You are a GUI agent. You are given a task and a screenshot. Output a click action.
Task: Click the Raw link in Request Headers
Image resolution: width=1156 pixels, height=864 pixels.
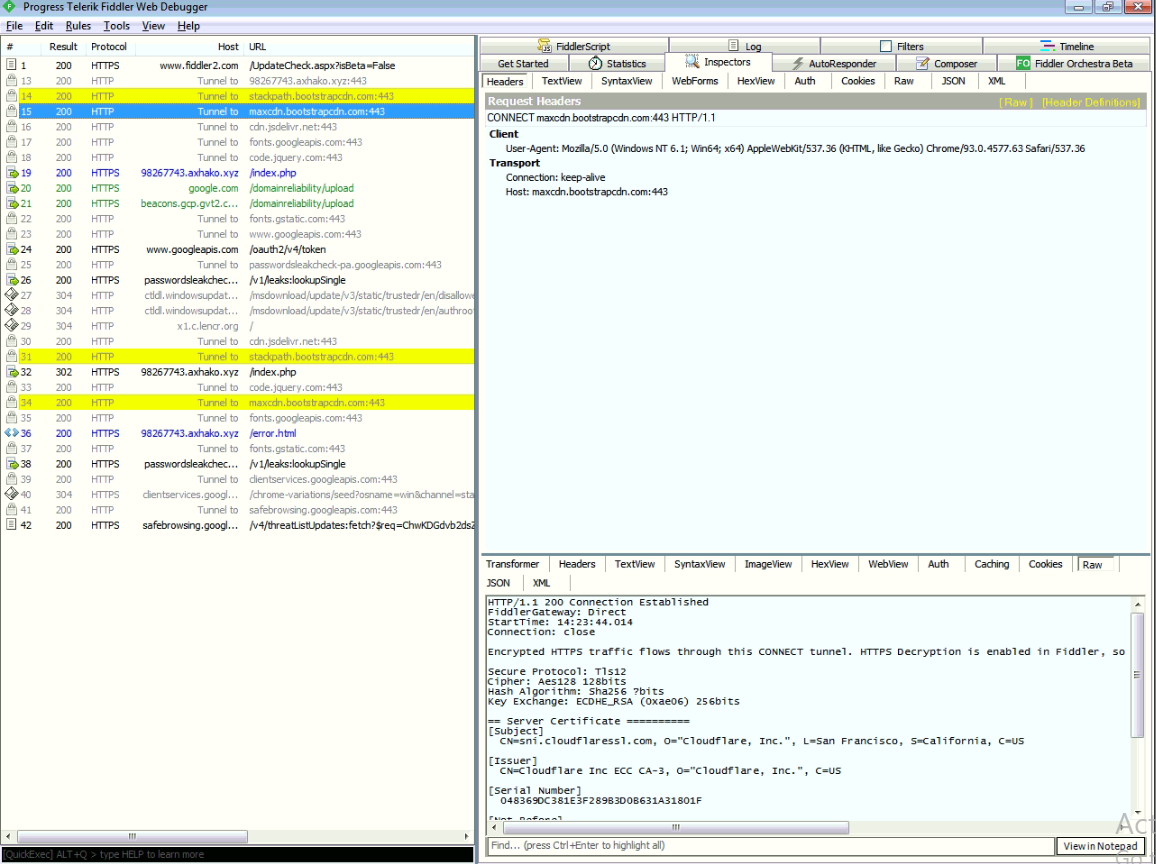click(x=1016, y=102)
